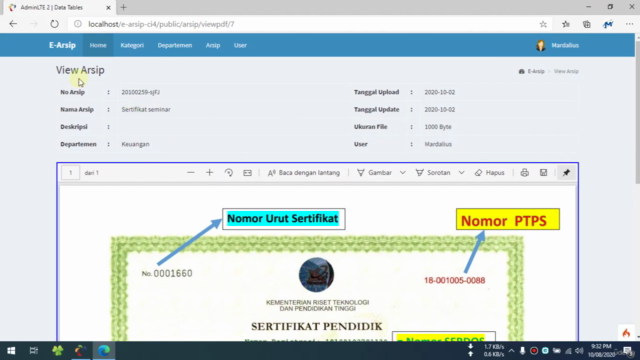
Task: Expand Sorotan highlight options arrow
Action: (461, 173)
